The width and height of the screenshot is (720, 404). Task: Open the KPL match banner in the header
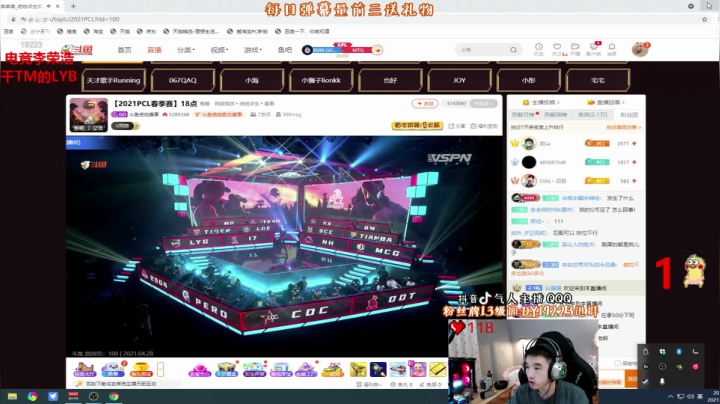[342, 50]
